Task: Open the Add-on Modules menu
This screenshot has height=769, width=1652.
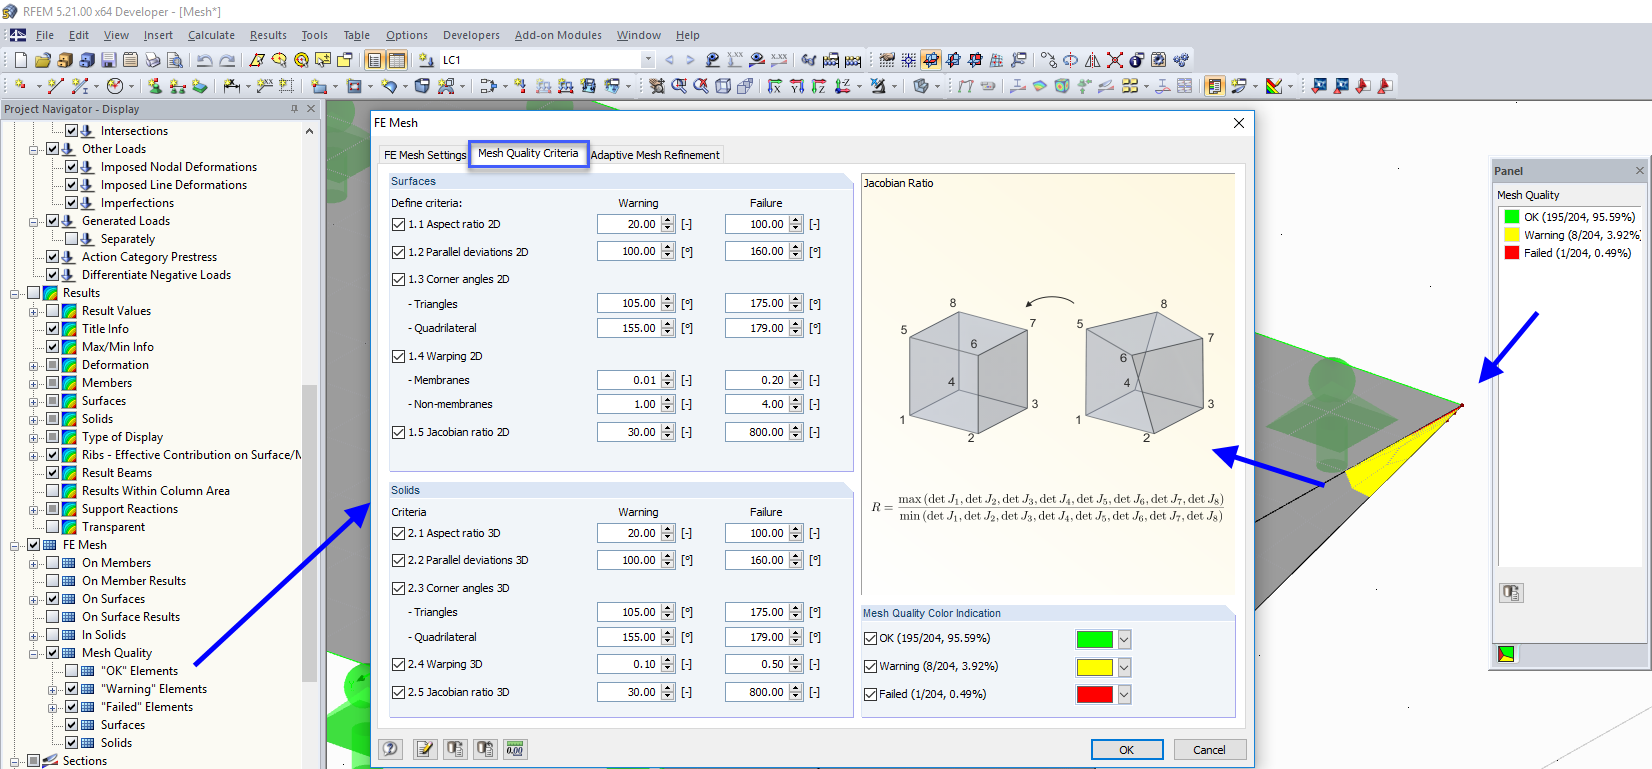Action: click(558, 35)
